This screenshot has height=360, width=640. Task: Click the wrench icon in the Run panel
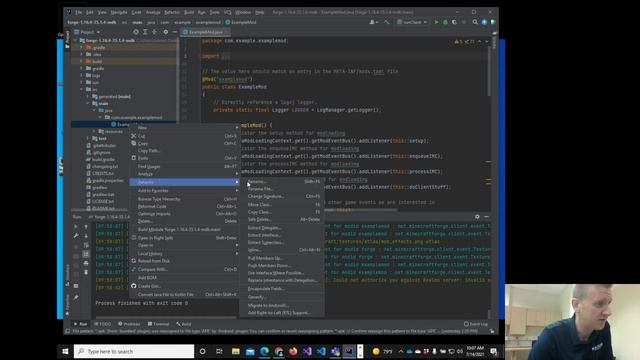coord(76,236)
